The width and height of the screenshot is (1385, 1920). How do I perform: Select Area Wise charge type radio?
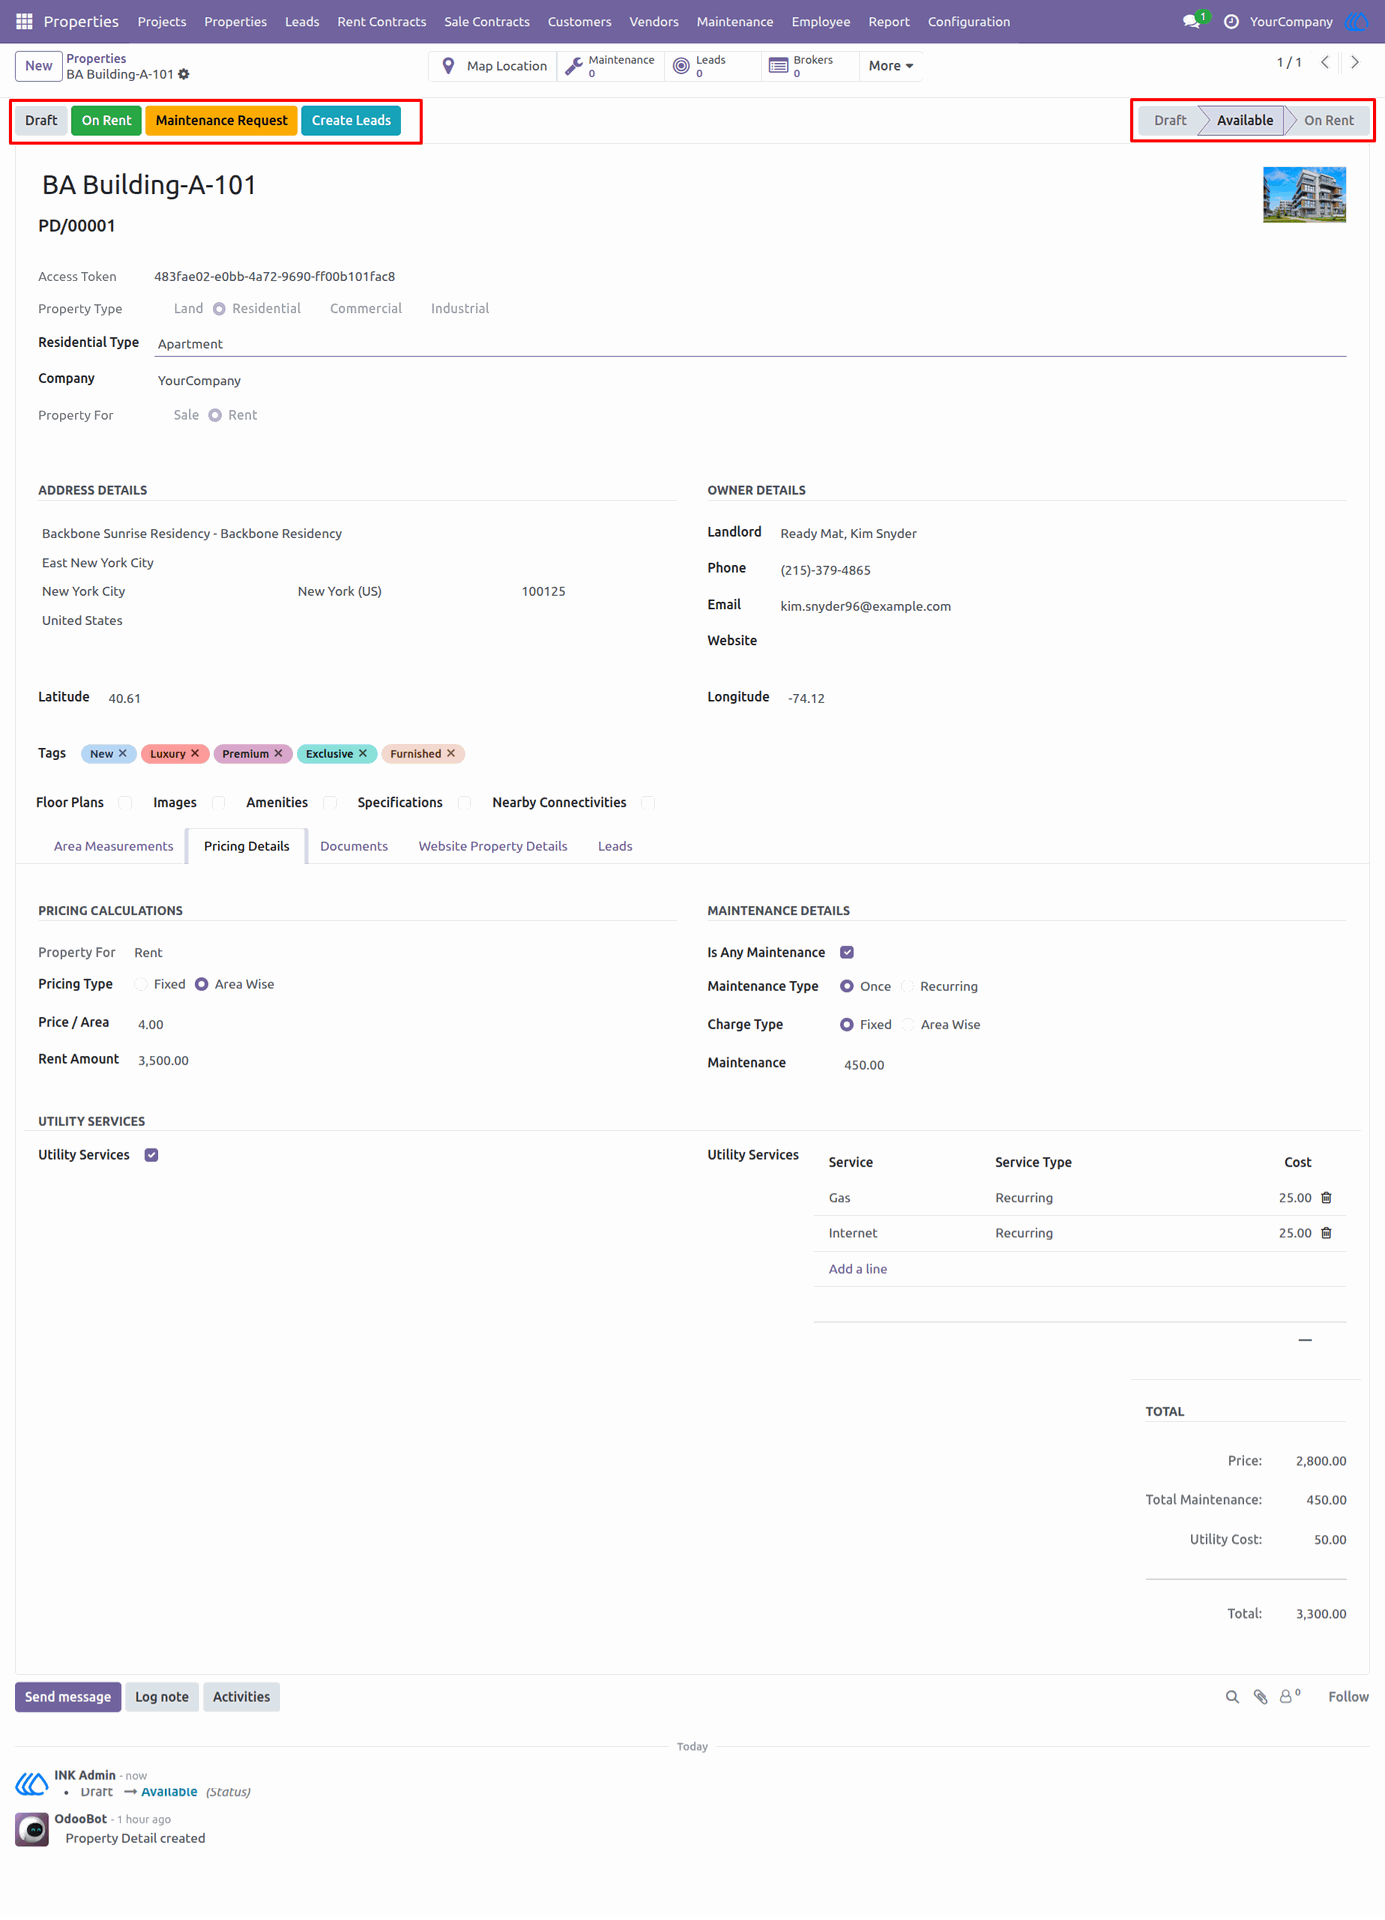click(908, 1025)
